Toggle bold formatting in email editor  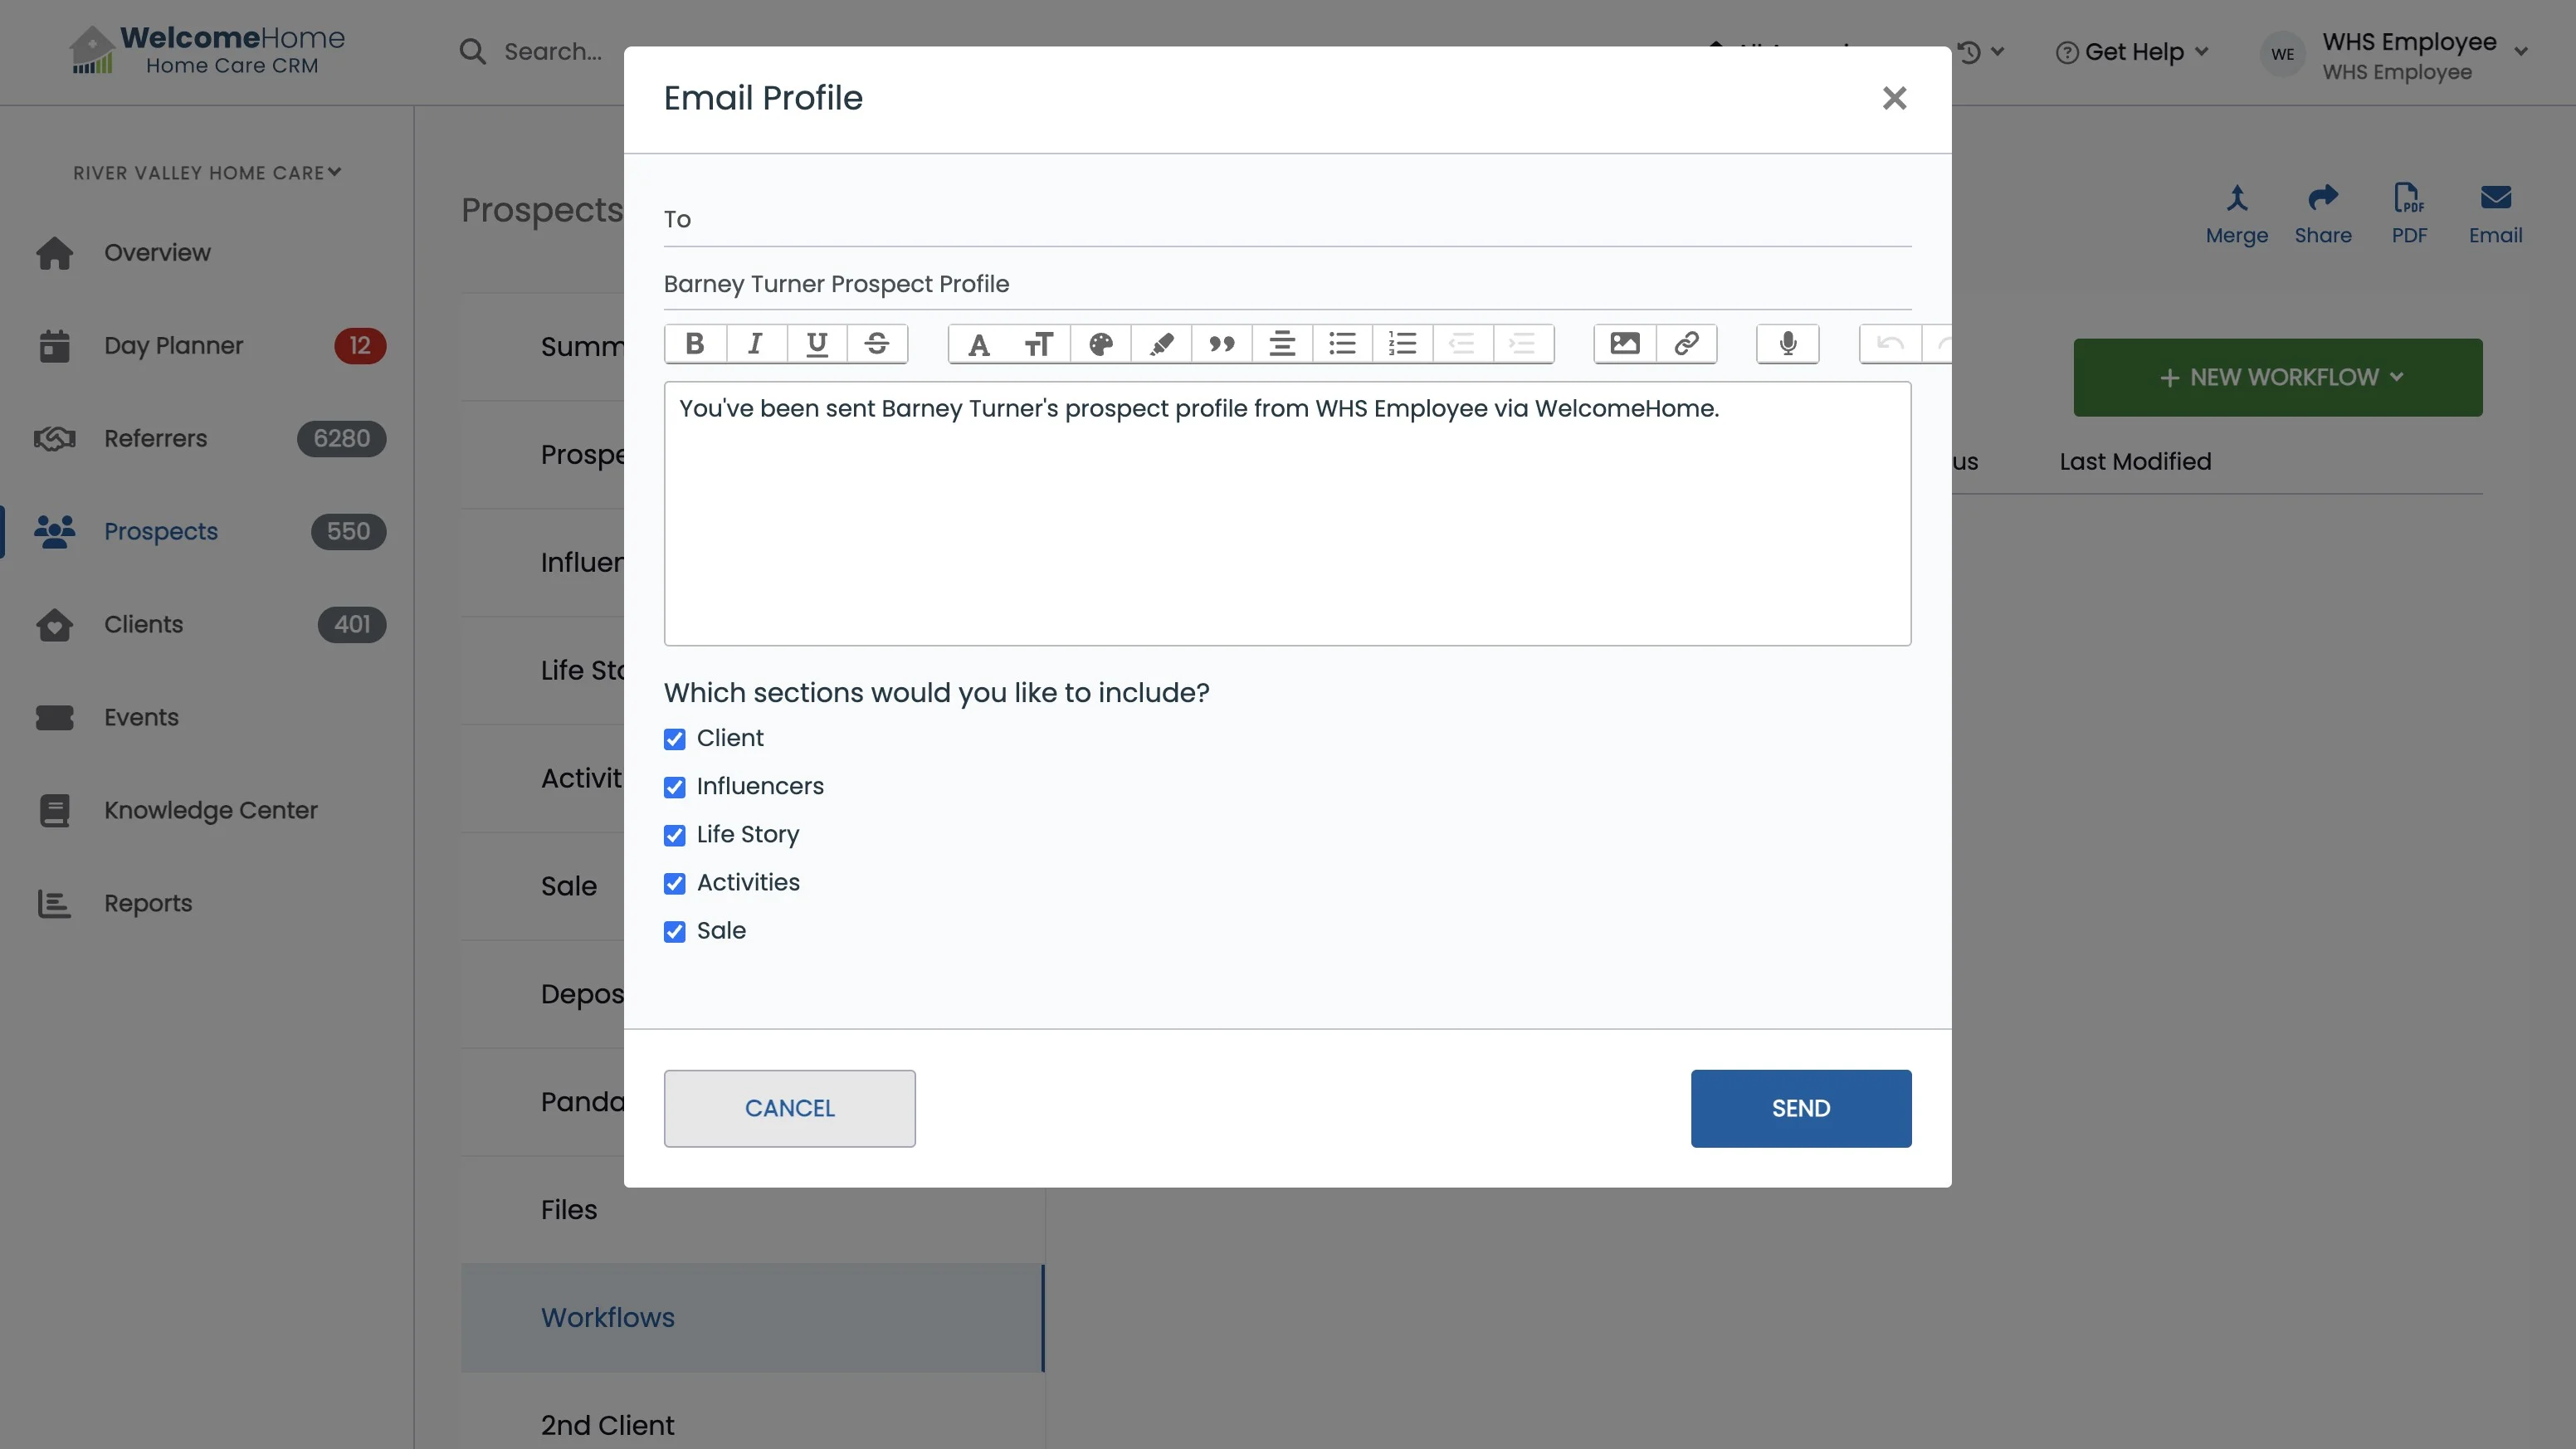pyautogui.click(x=695, y=344)
